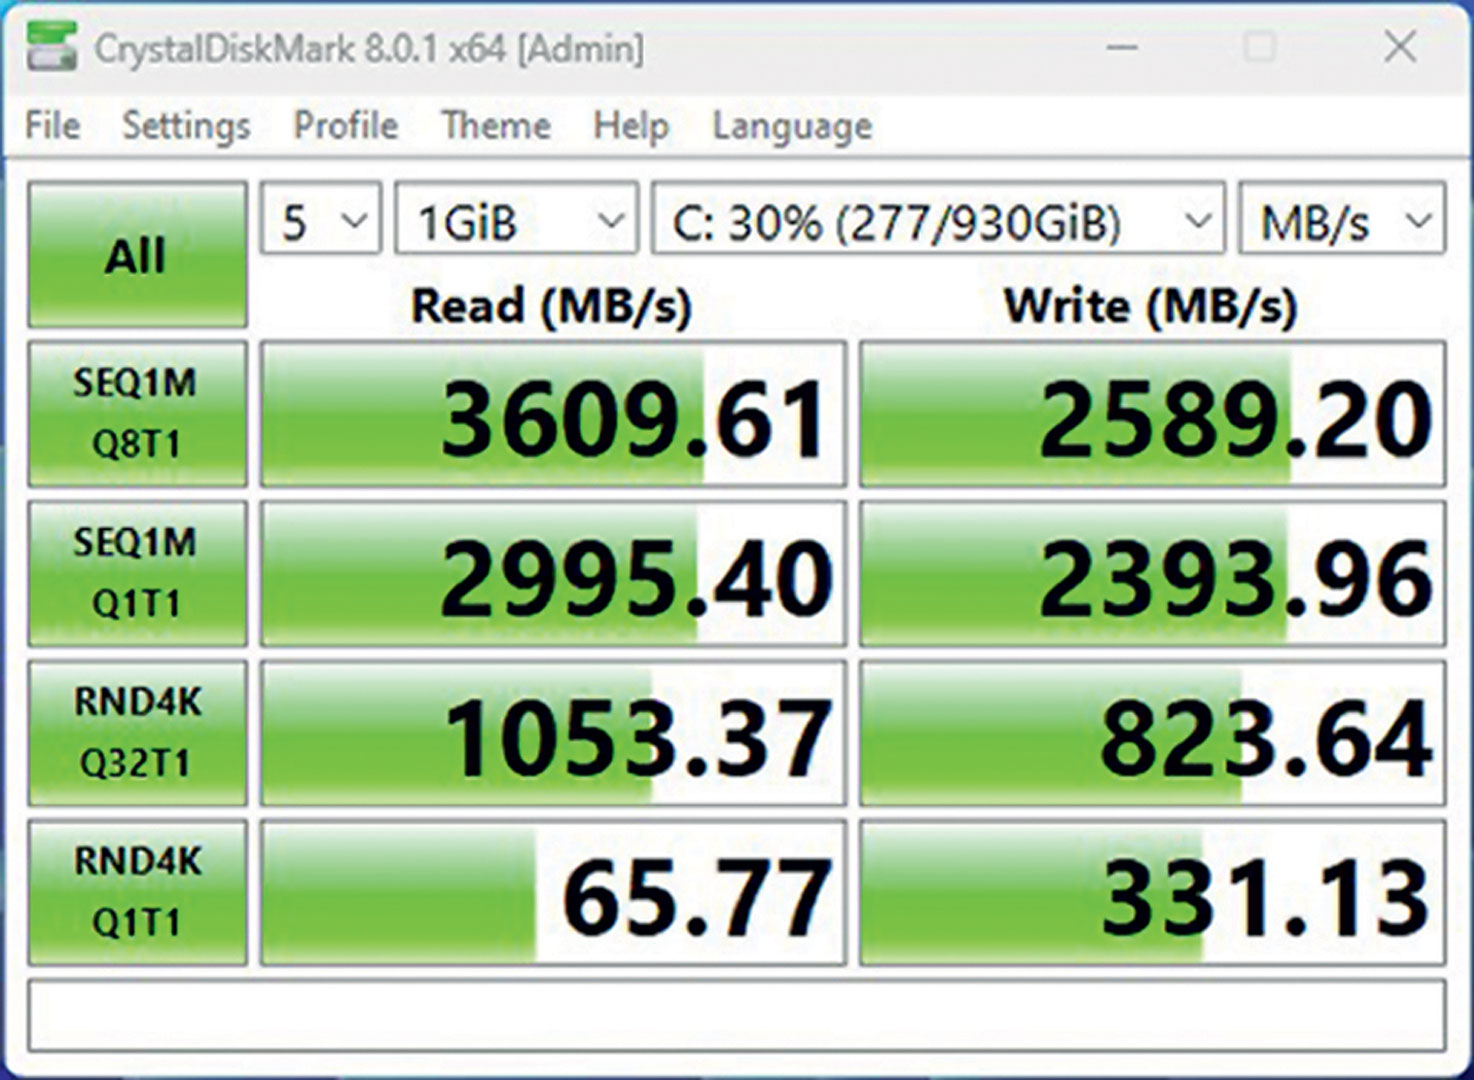Open the Profile menu

[345, 126]
